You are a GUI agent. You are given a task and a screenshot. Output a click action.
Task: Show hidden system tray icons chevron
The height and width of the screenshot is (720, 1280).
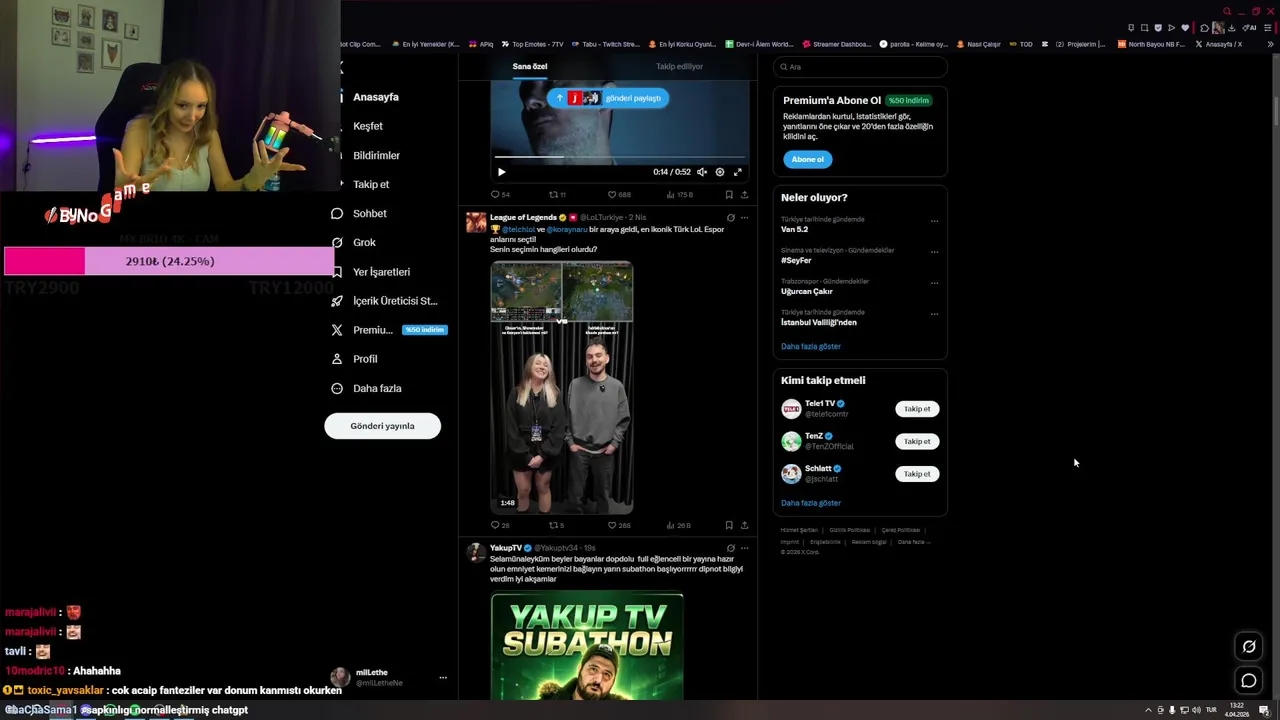coord(1148,710)
